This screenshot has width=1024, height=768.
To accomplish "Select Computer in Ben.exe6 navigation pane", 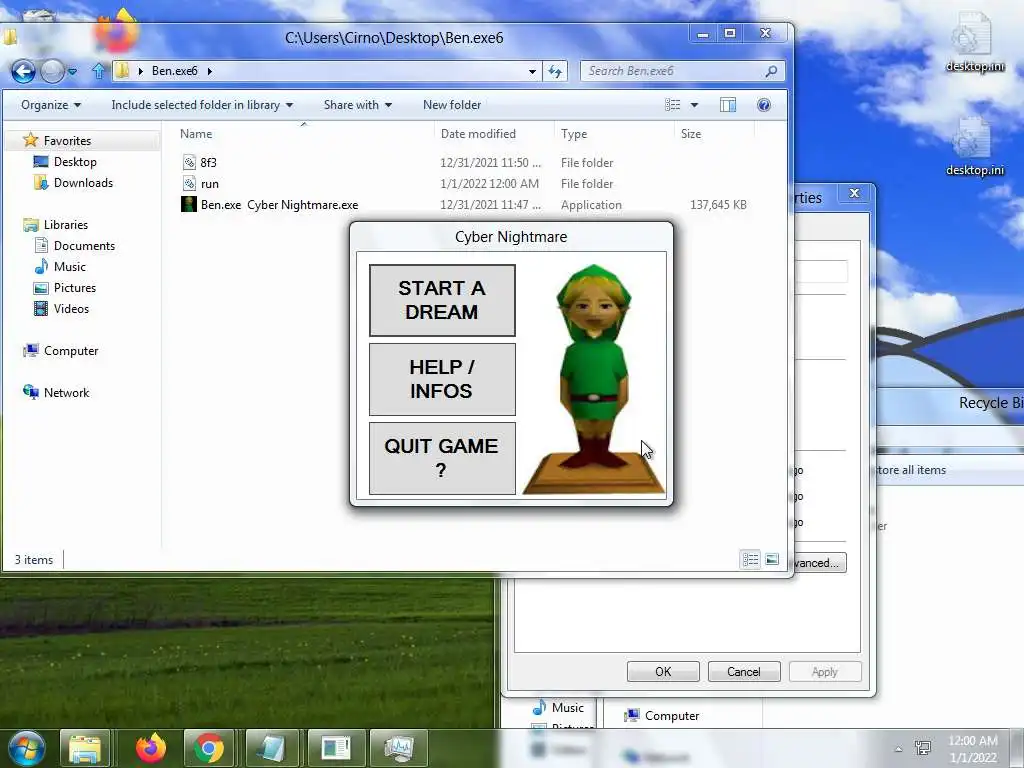I will (x=71, y=351).
